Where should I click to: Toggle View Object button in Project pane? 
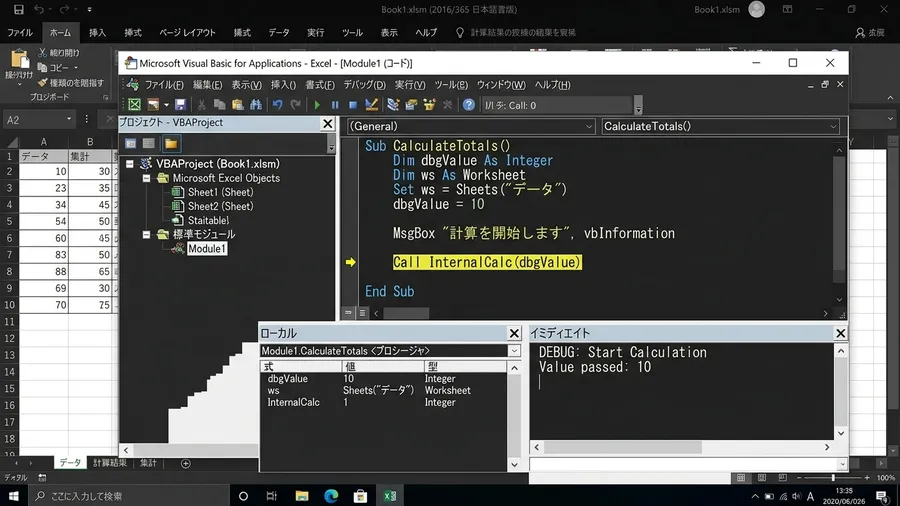(x=149, y=143)
